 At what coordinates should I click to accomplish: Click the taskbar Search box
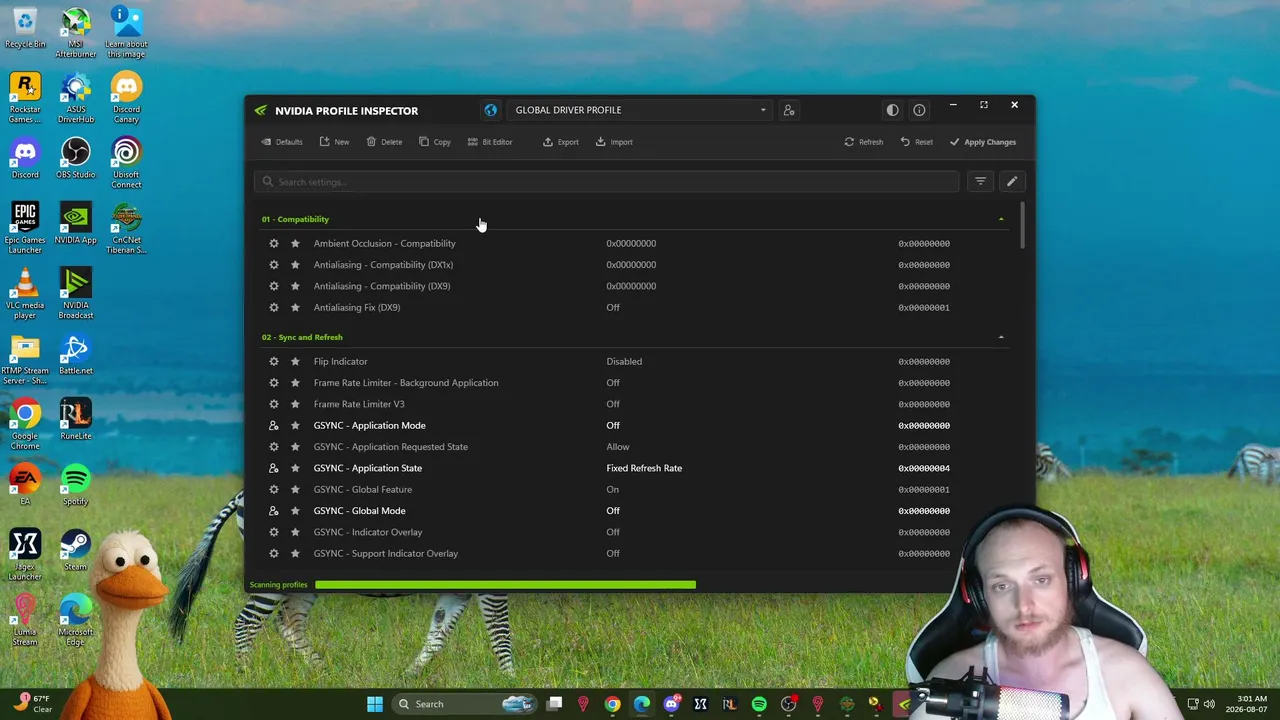(463, 704)
